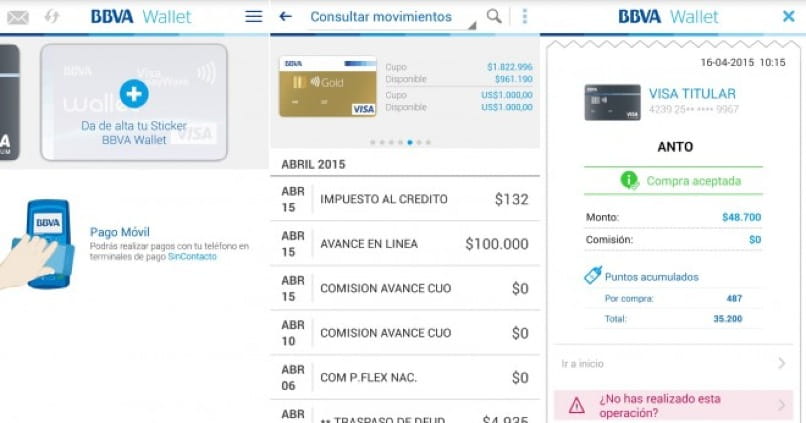Select the ABRIL 2015 section header
The width and height of the screenshot is (806, 423).
pyautogui.click(x=313, y=164)
